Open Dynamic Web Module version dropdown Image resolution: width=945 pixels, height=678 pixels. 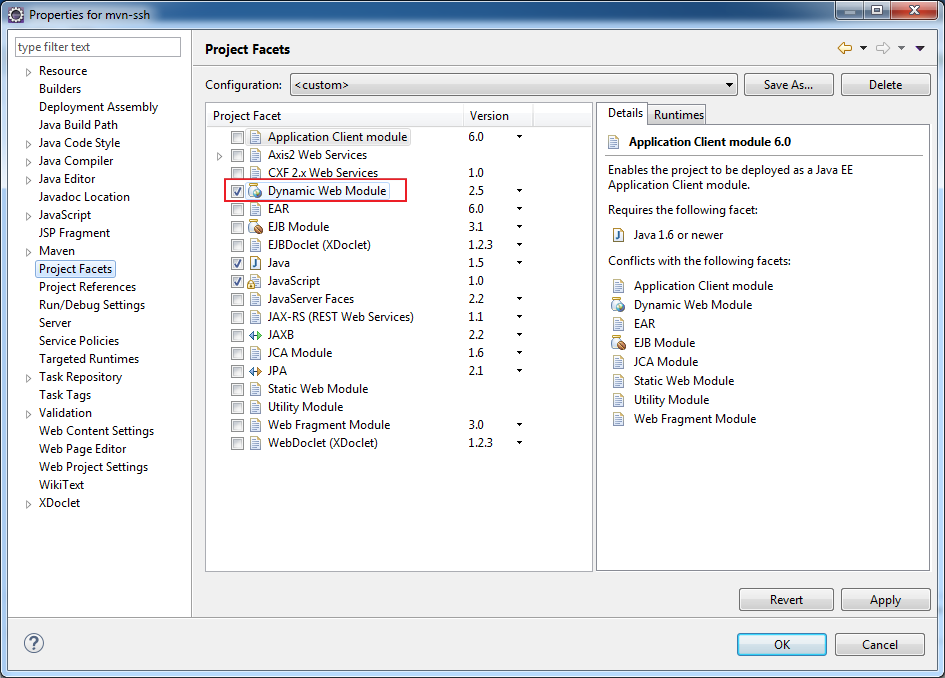[x=519, y=191]
